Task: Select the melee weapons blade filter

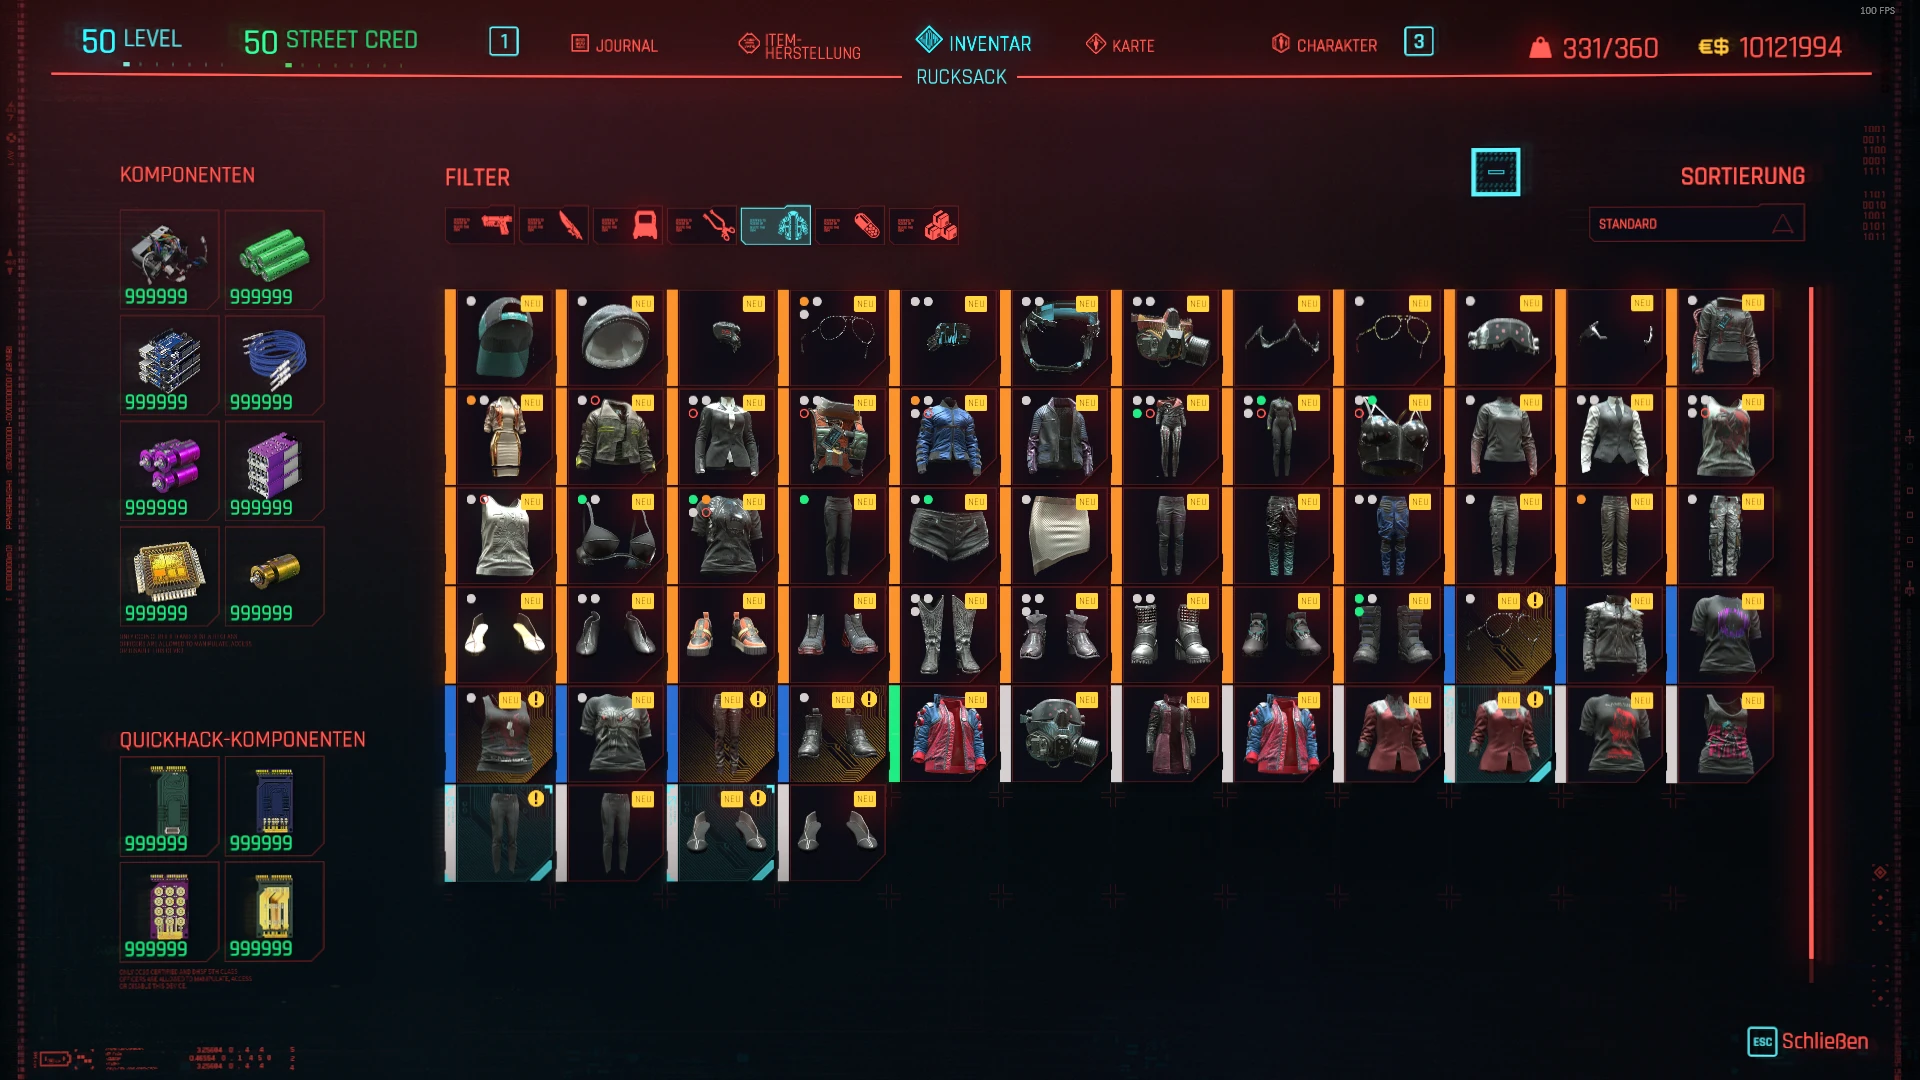Action: pyautogui.click(x=554, y=226)
